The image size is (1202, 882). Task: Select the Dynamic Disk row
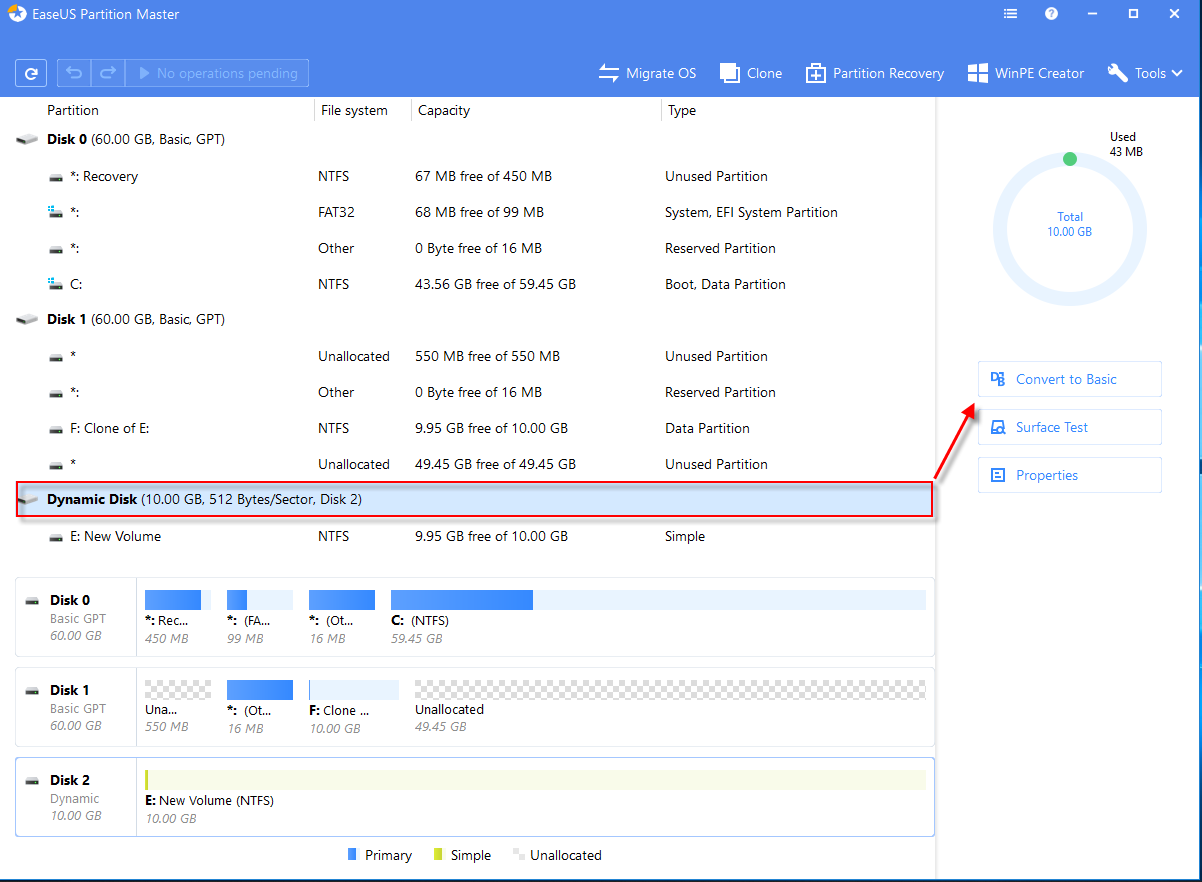[475, 499]
